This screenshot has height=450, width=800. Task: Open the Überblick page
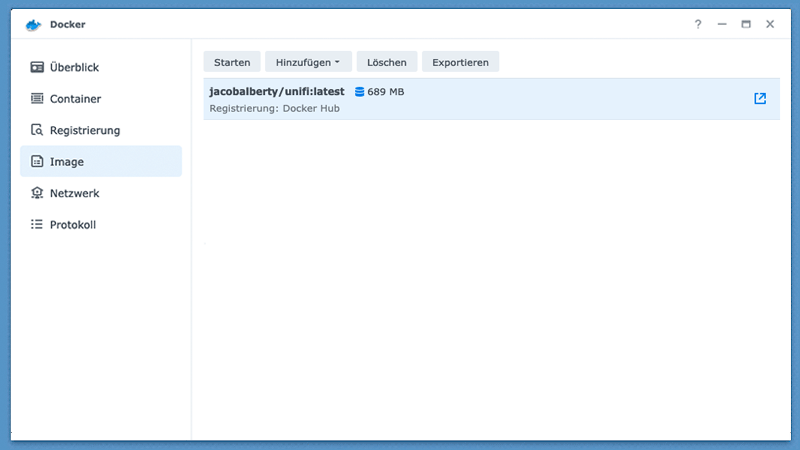pyautogui.click(x=74, y=67)
